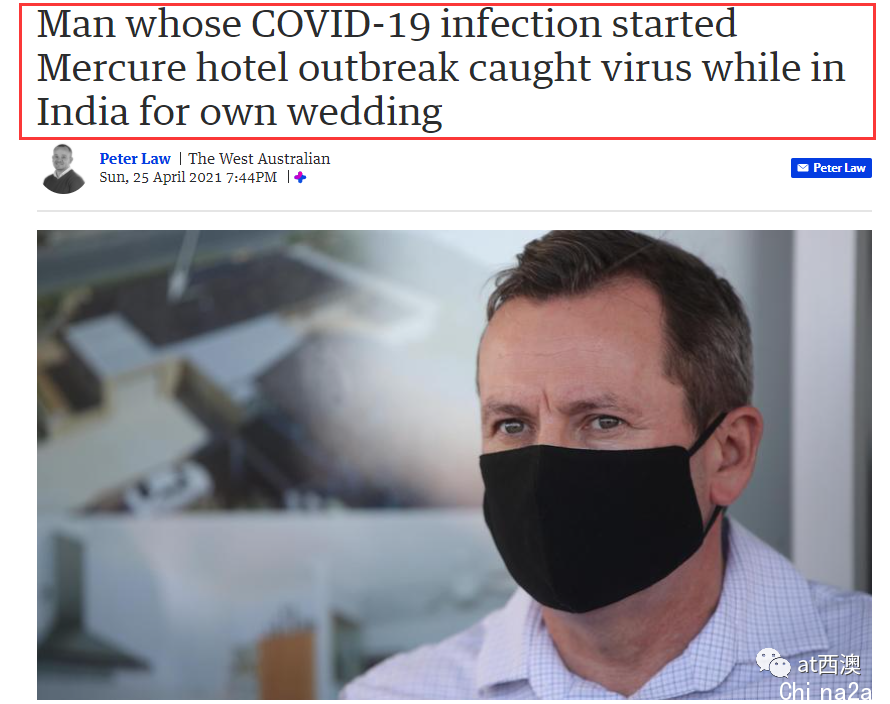
Task: Click the word India in the headline
Action: pos(82,112)
